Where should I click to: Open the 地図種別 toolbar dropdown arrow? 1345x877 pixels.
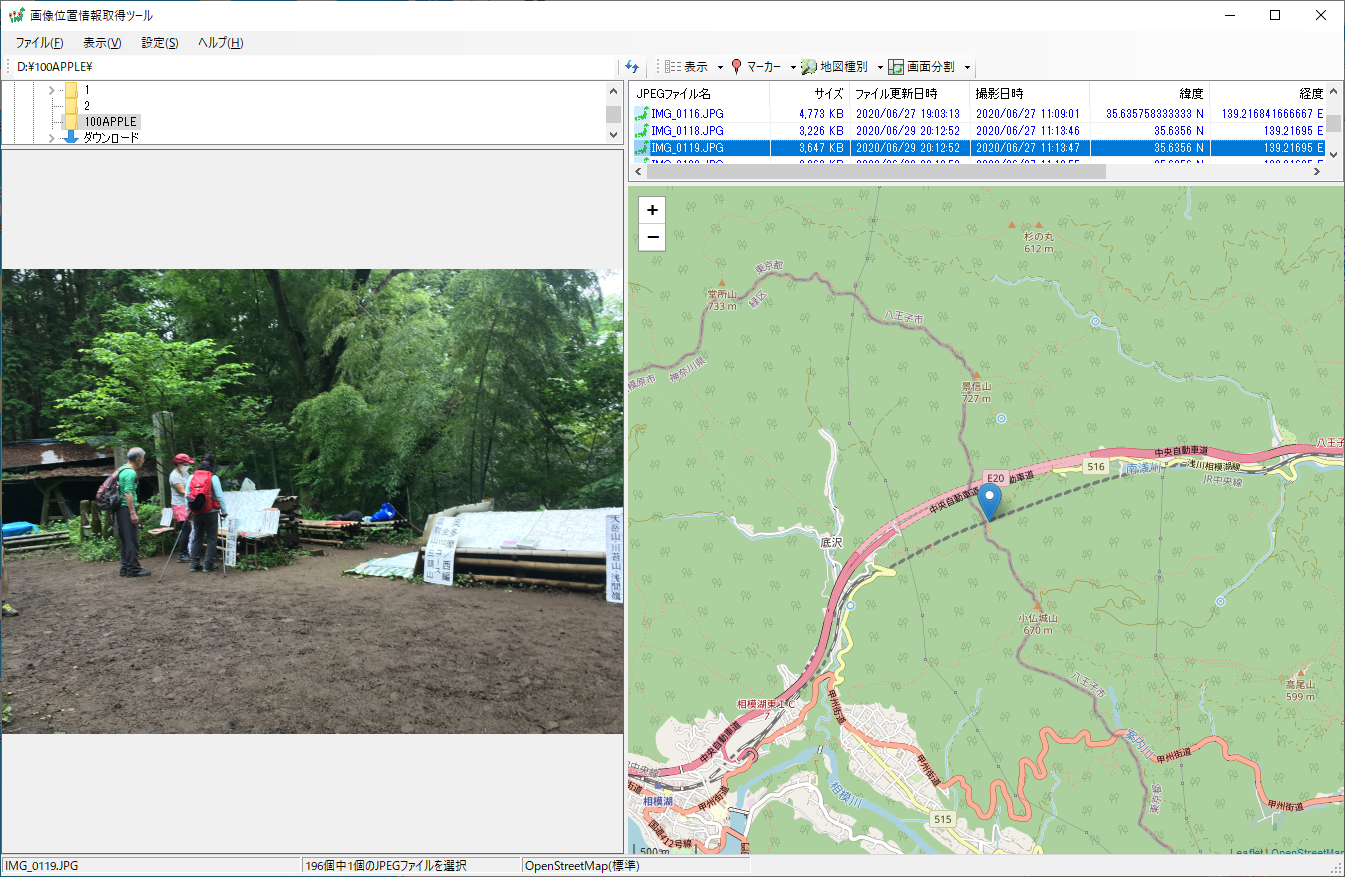(x=880, y=68)
